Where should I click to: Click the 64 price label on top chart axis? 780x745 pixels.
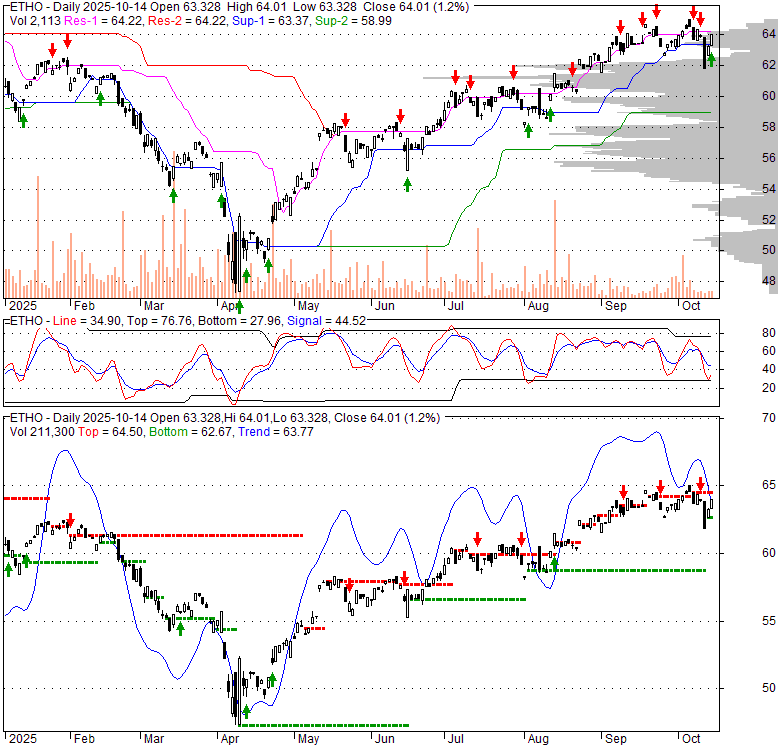click(769, 34)
